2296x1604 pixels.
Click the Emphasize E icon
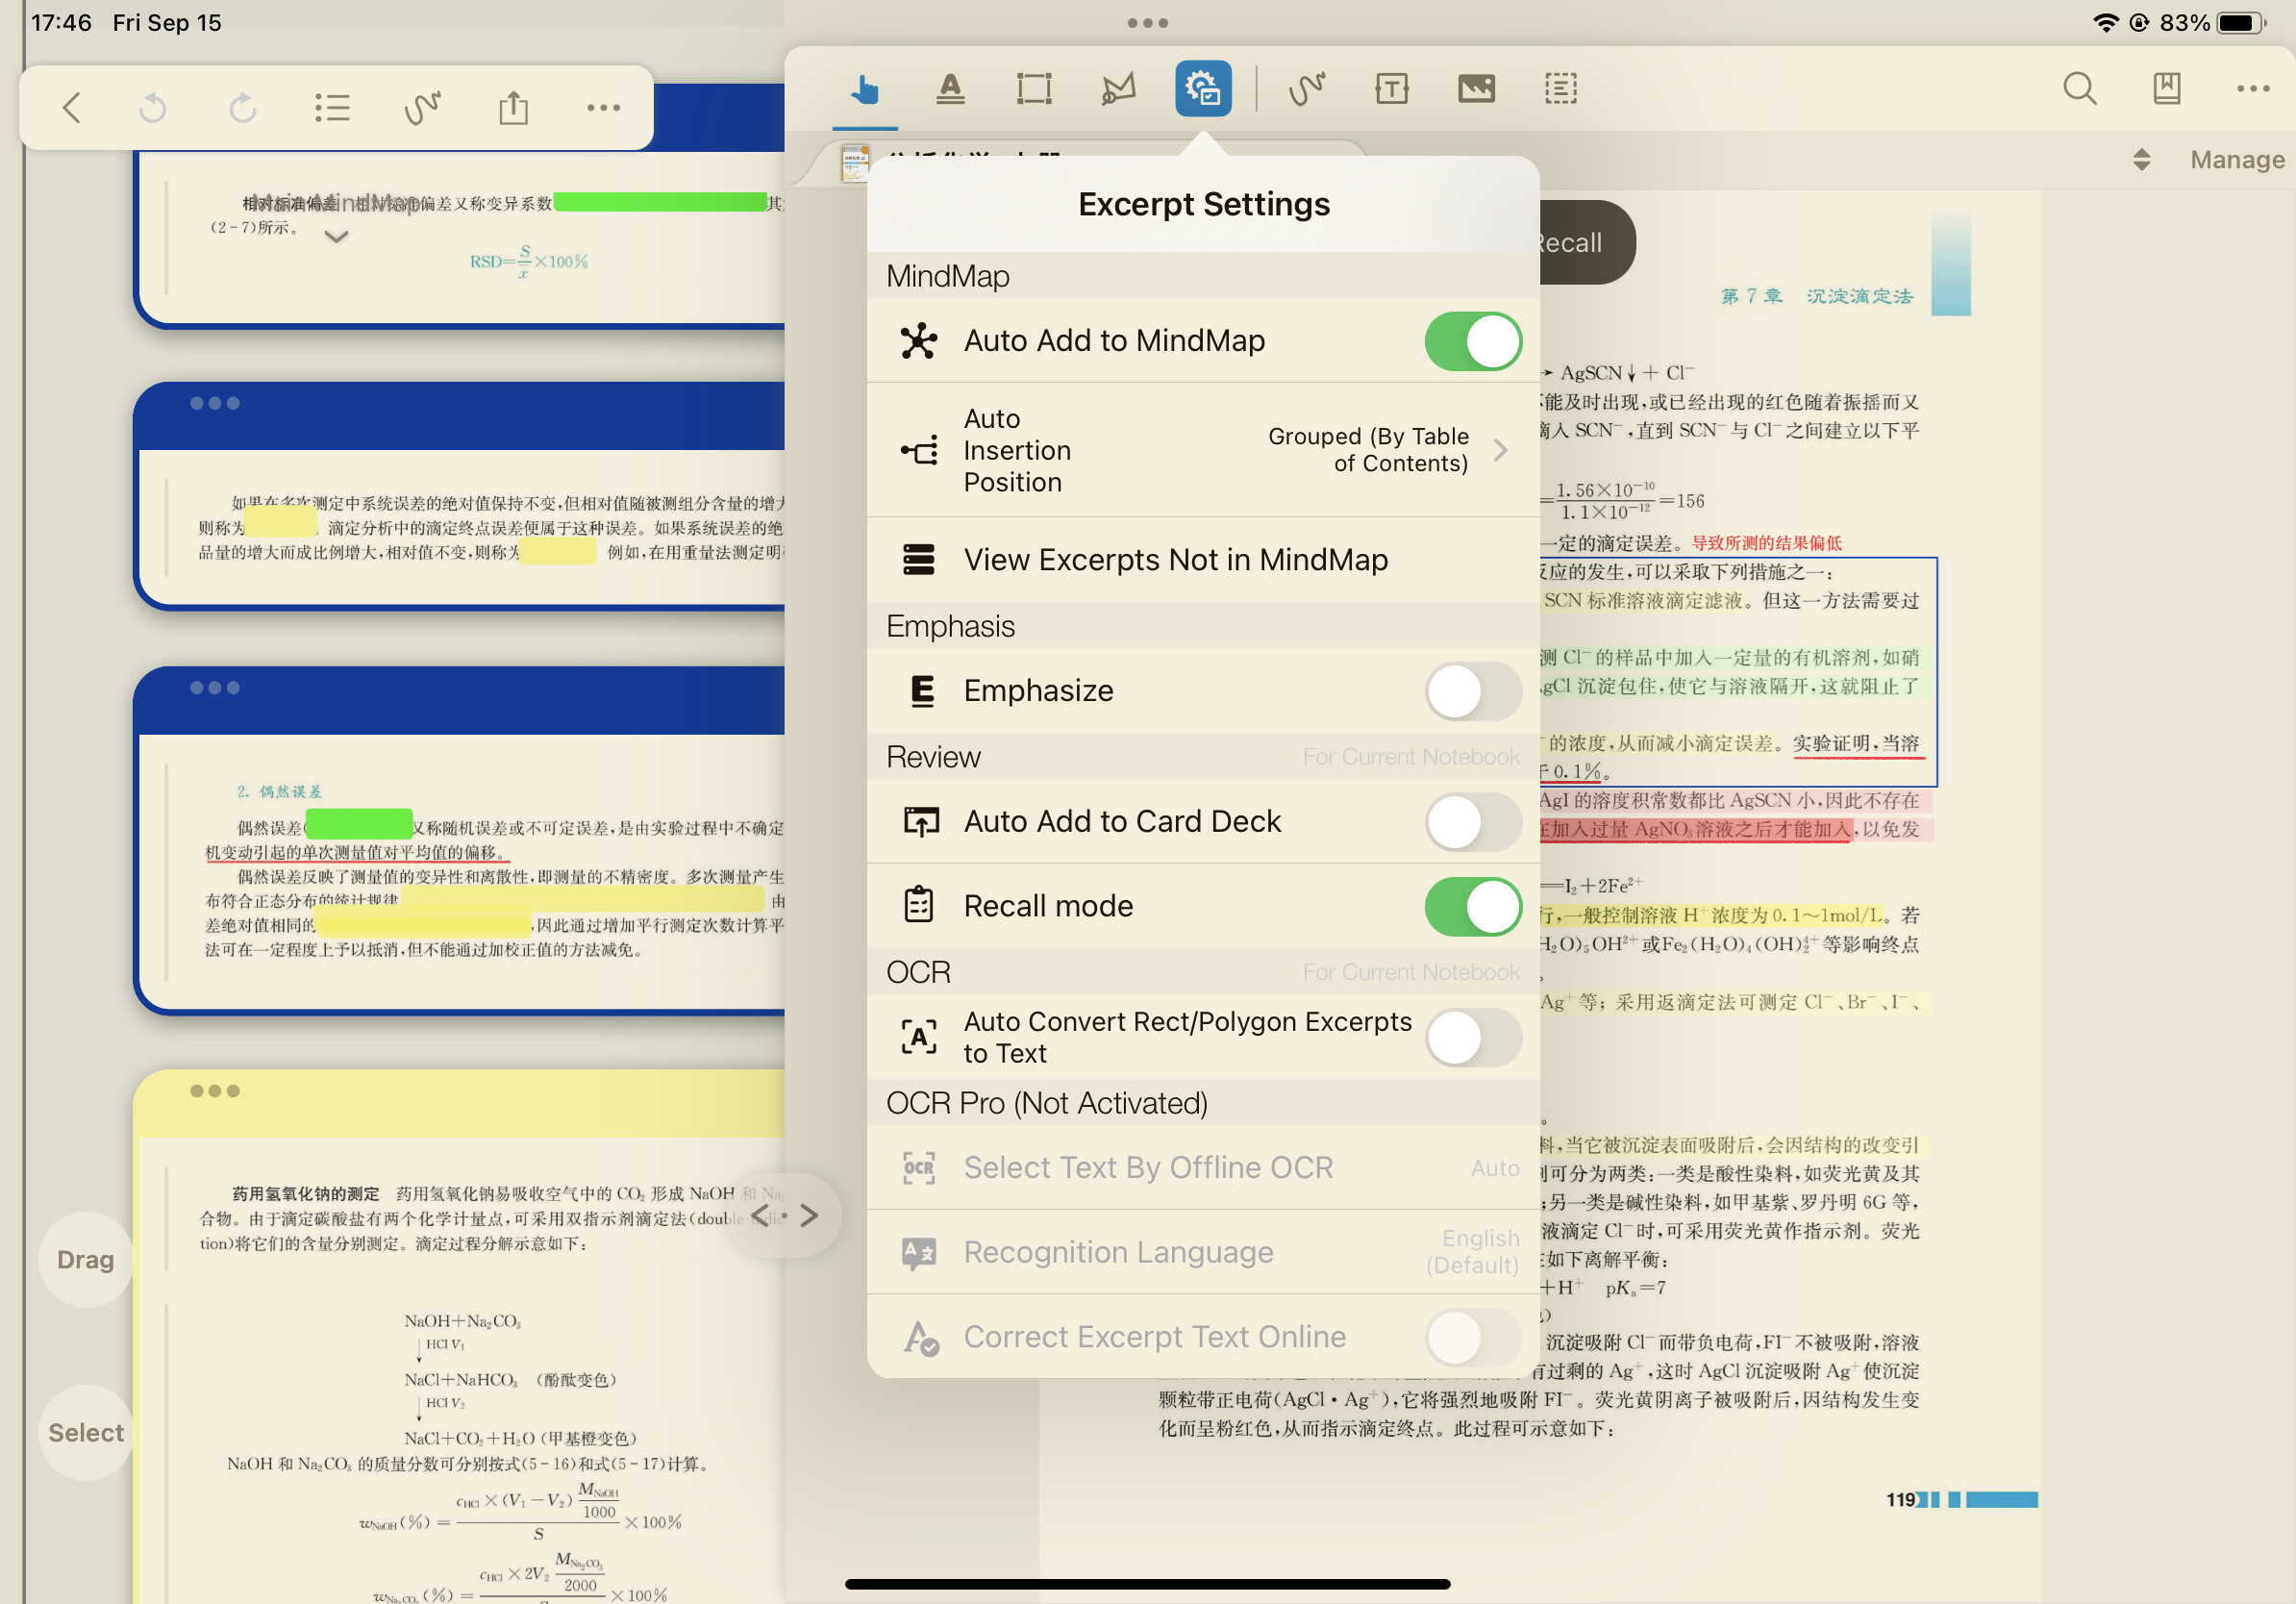pyautogui.click(x=922, y=691)
